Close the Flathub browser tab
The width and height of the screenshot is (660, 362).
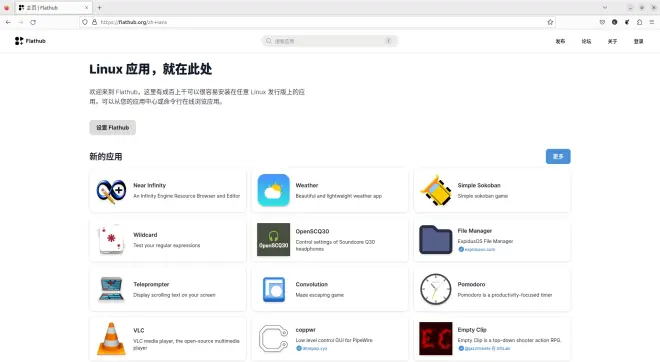[x=86, y=8]
